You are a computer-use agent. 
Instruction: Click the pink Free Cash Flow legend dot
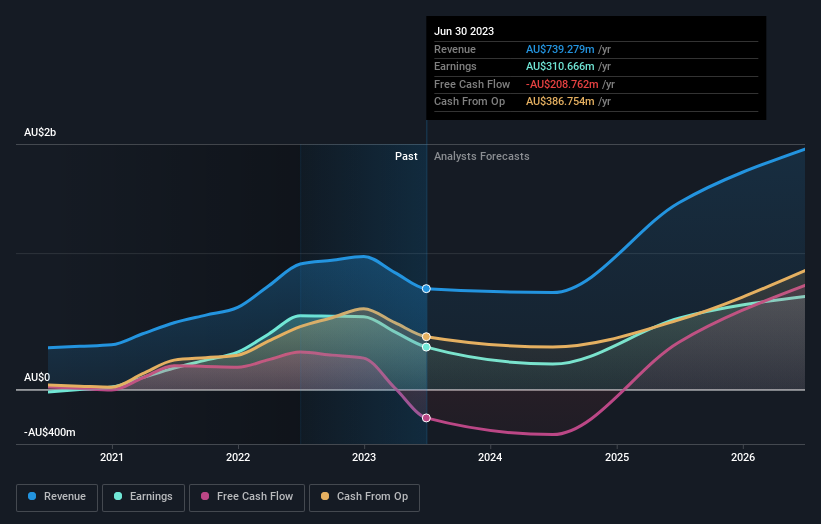[205, 496]
